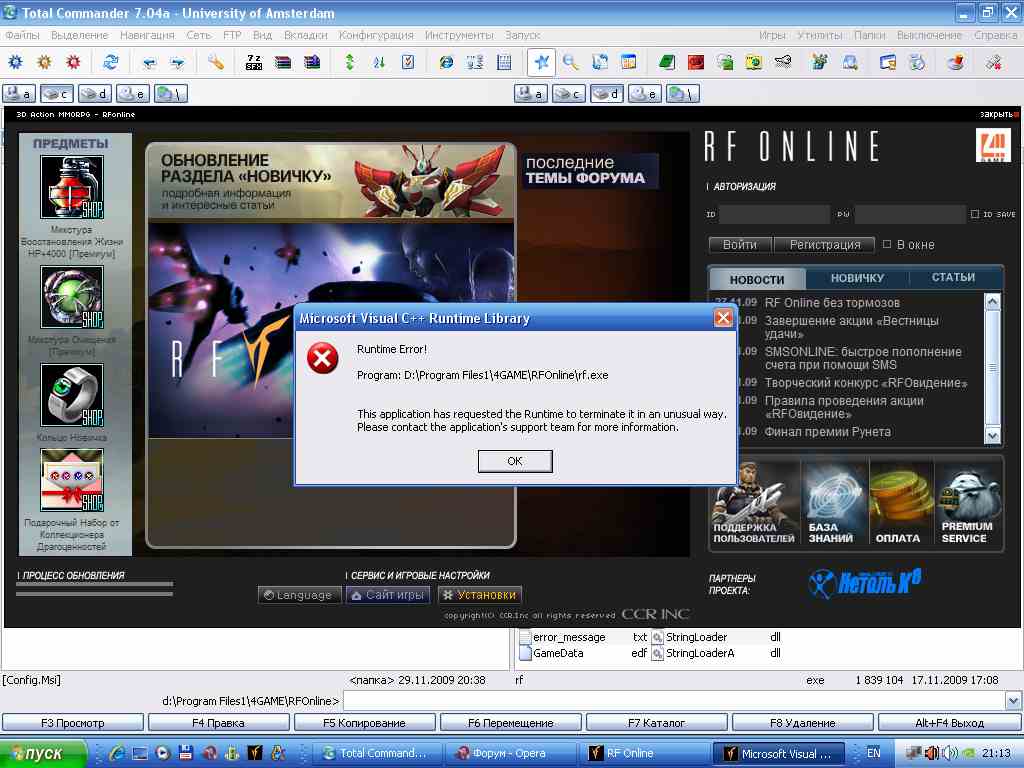
Task: Click the 4GAME logo in RF Online launcher
Action: point(993,145)
